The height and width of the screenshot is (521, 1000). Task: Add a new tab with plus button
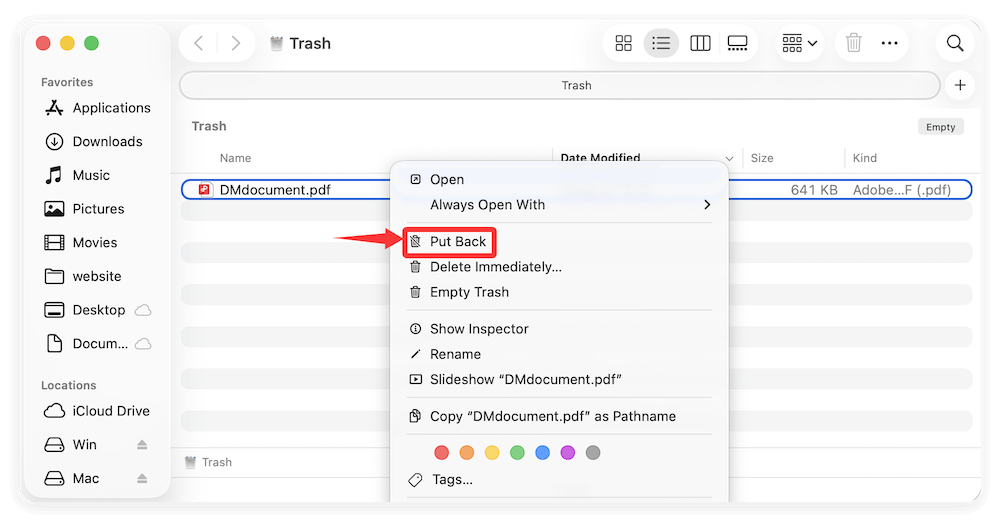960,85
